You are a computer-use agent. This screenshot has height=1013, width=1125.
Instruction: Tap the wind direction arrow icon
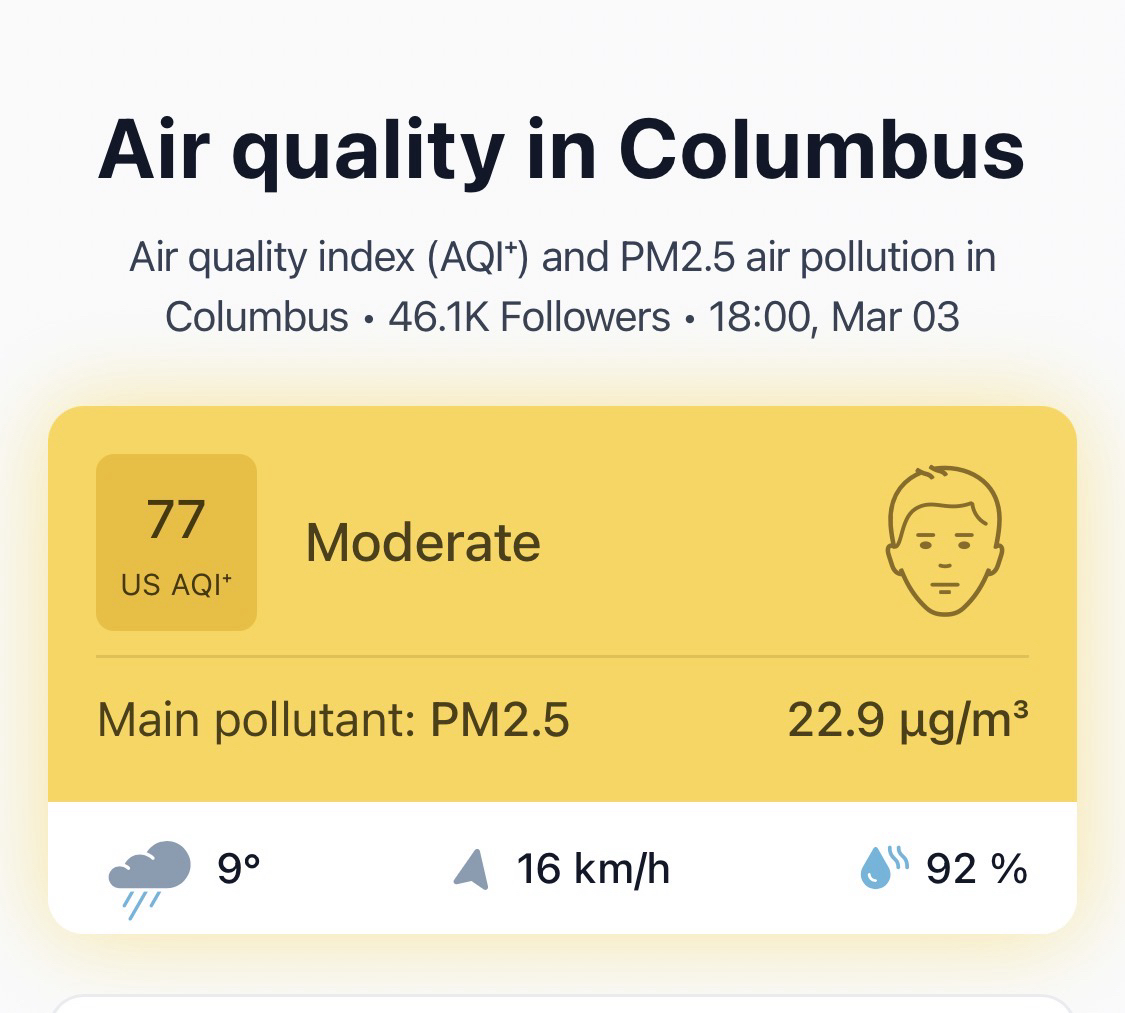[x=471, y=869]
